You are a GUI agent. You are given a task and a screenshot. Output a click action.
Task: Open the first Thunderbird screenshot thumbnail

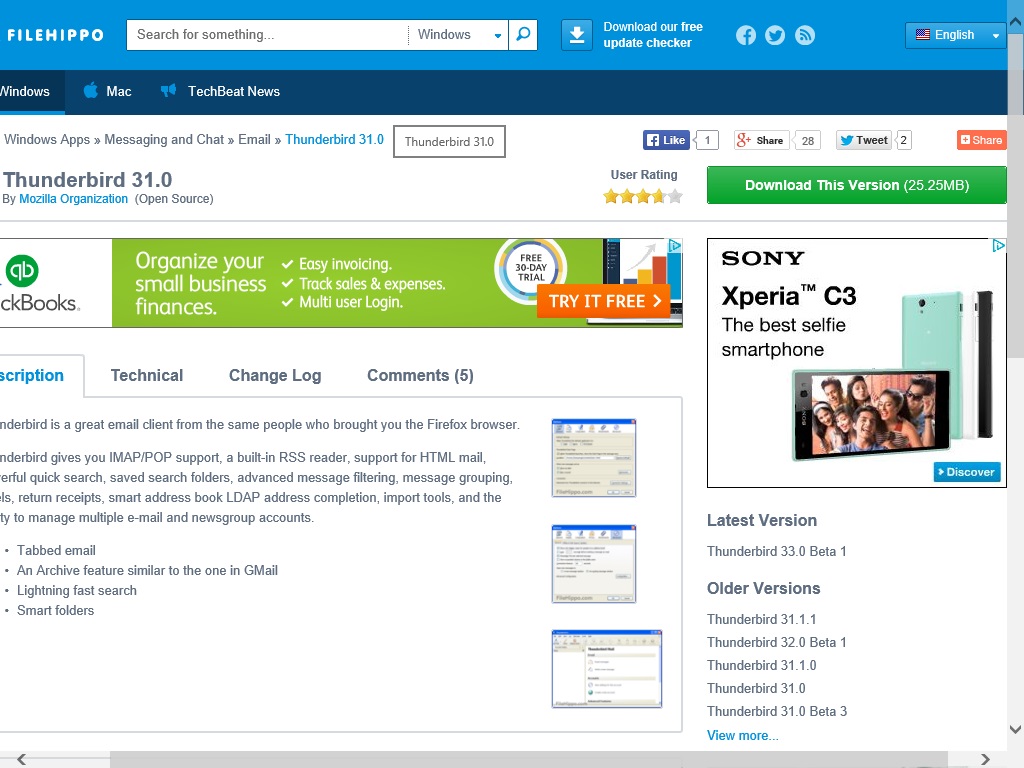[x=594, y=458]
